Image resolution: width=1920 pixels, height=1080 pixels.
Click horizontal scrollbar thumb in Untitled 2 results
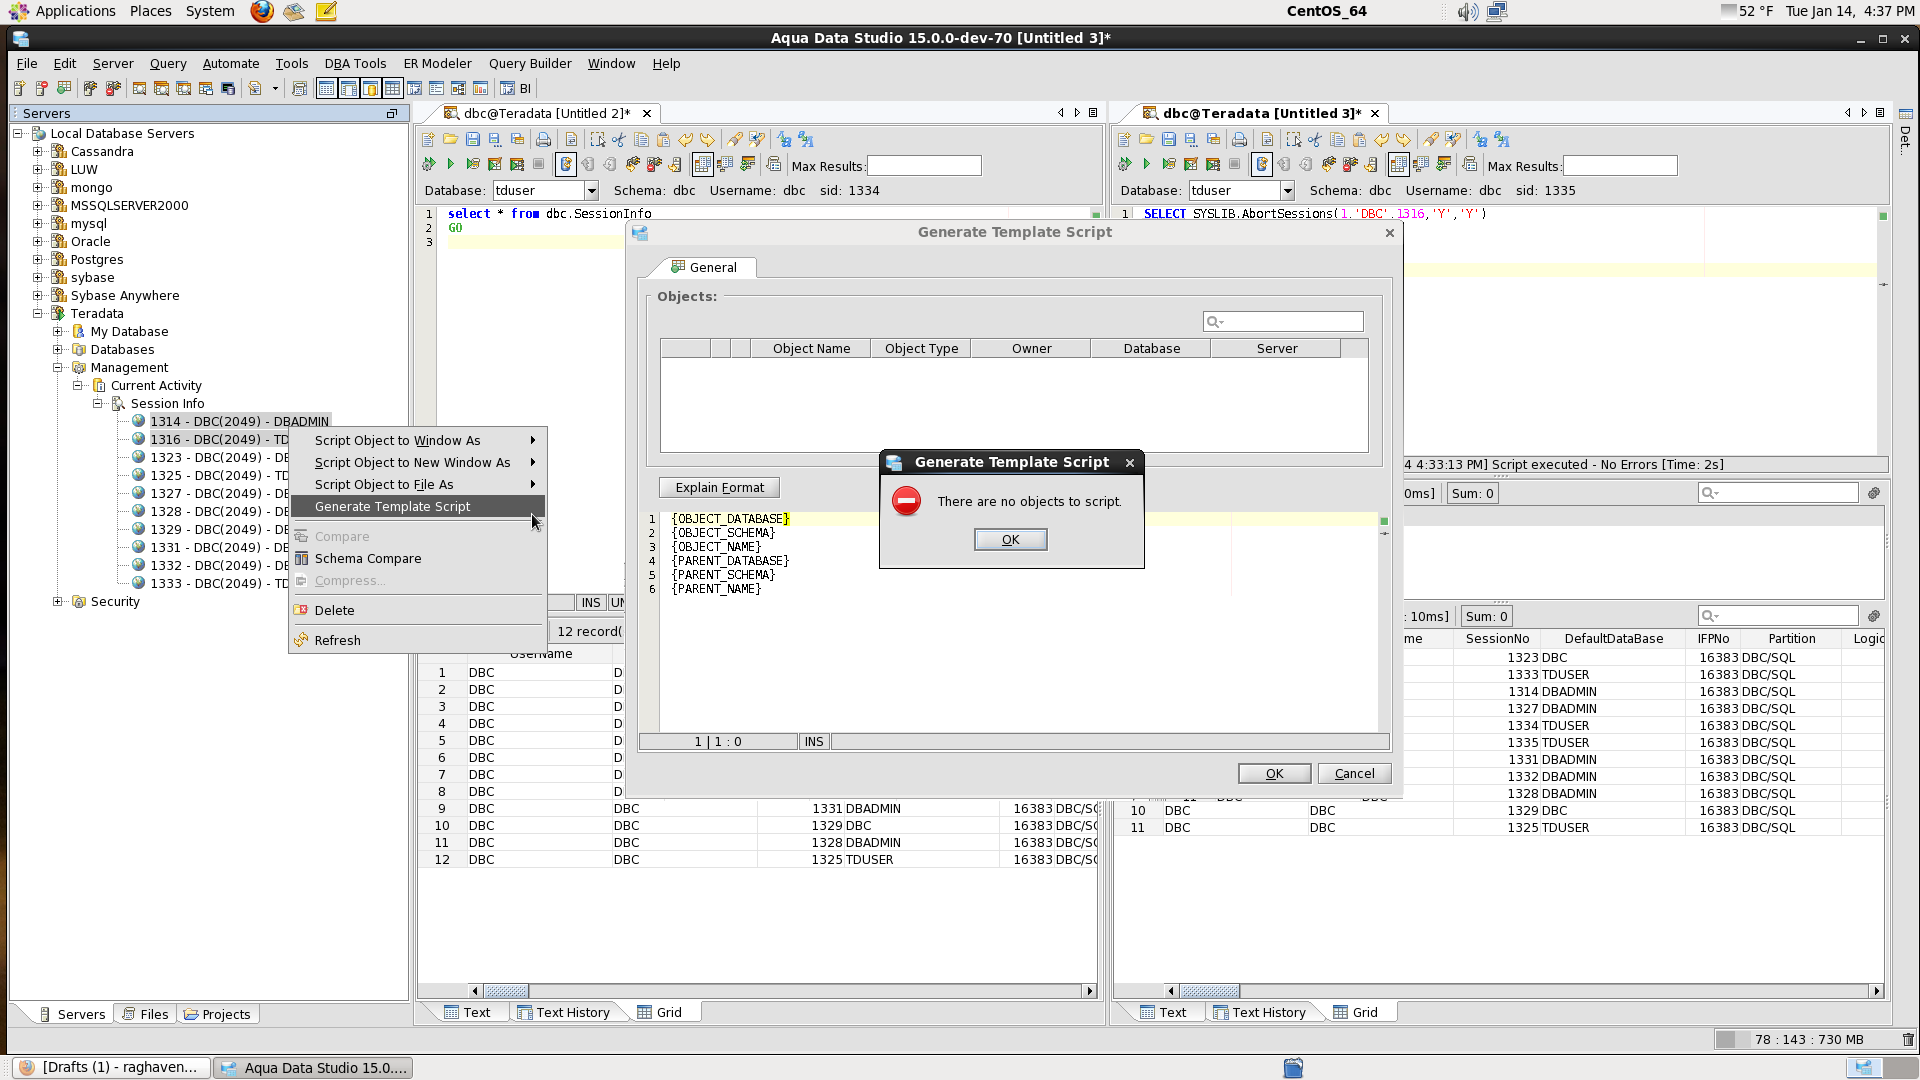tap(506, 991)
